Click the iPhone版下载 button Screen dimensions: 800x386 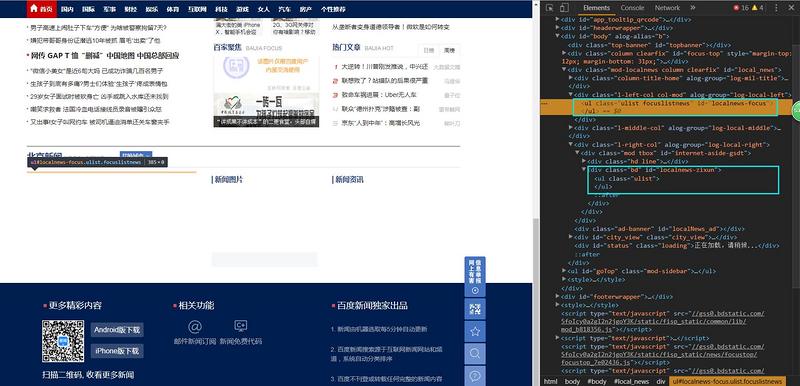pos(117,351)
